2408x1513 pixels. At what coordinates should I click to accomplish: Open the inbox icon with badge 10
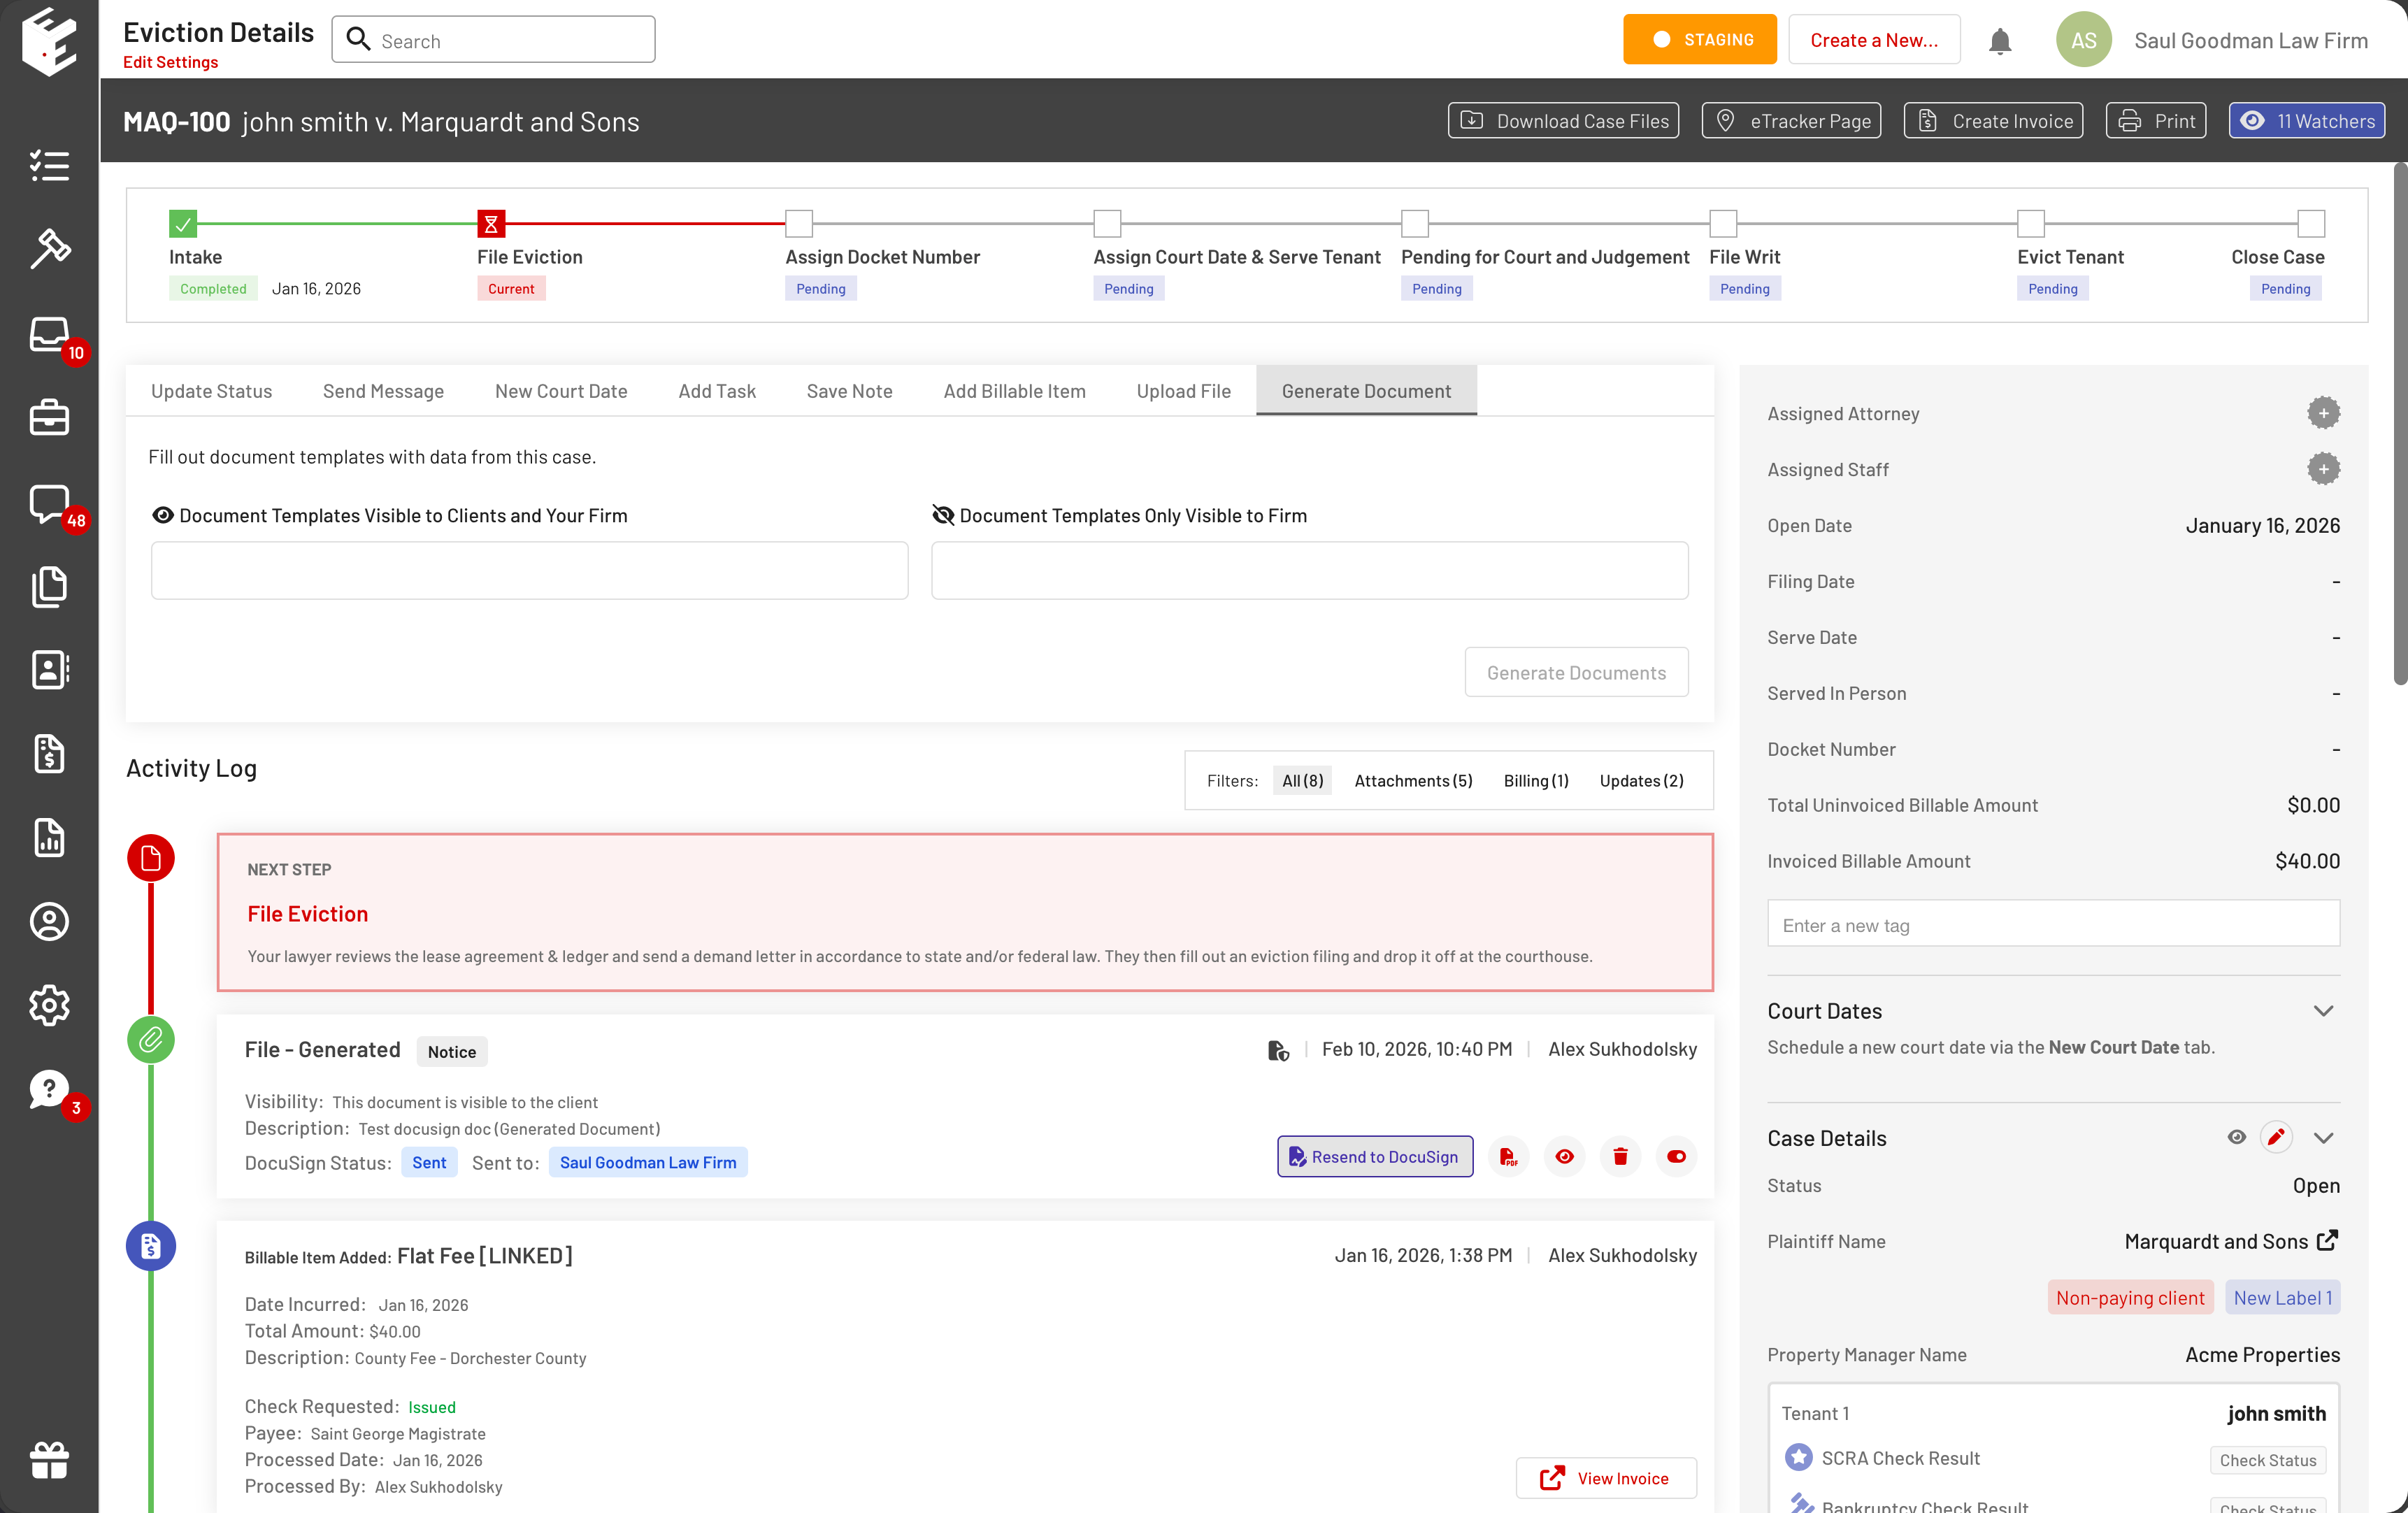(49, 334)
